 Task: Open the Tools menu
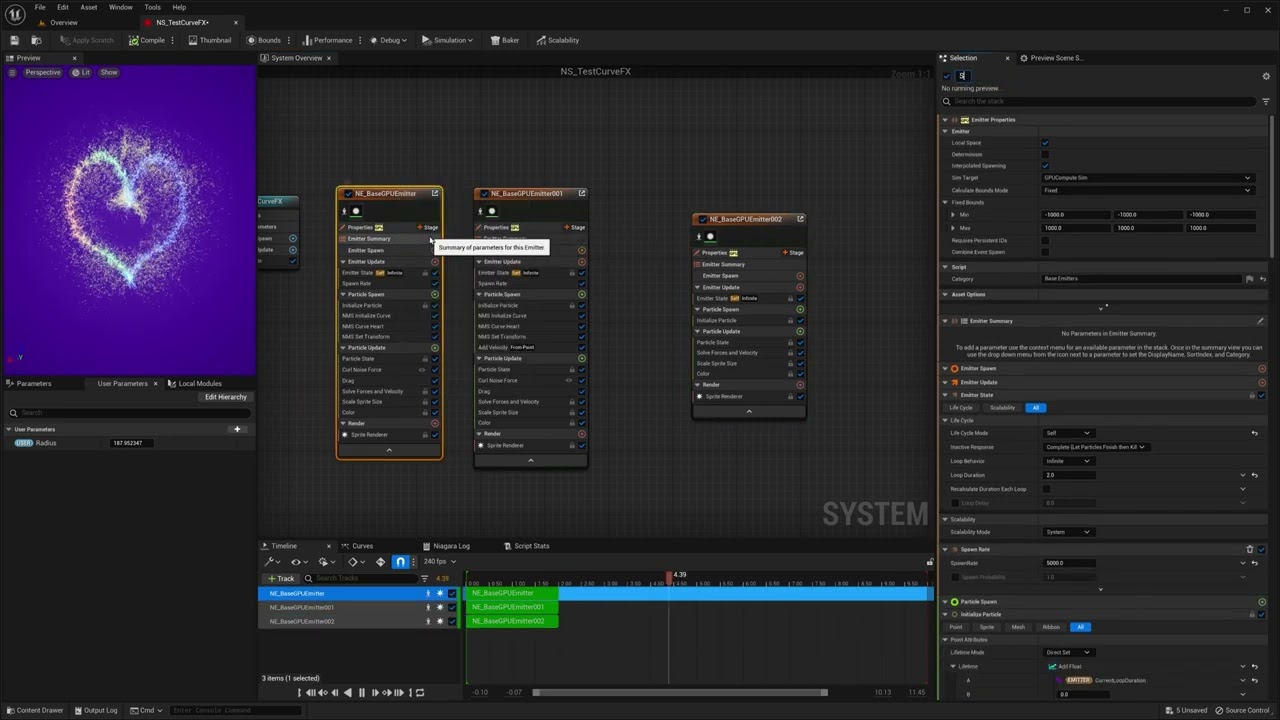pyautogui.click(x=152, y=7)
